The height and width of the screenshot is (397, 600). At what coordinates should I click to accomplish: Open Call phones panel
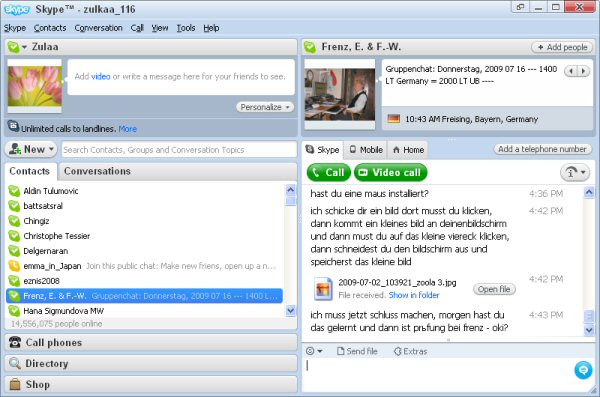(x=151, y=342)
